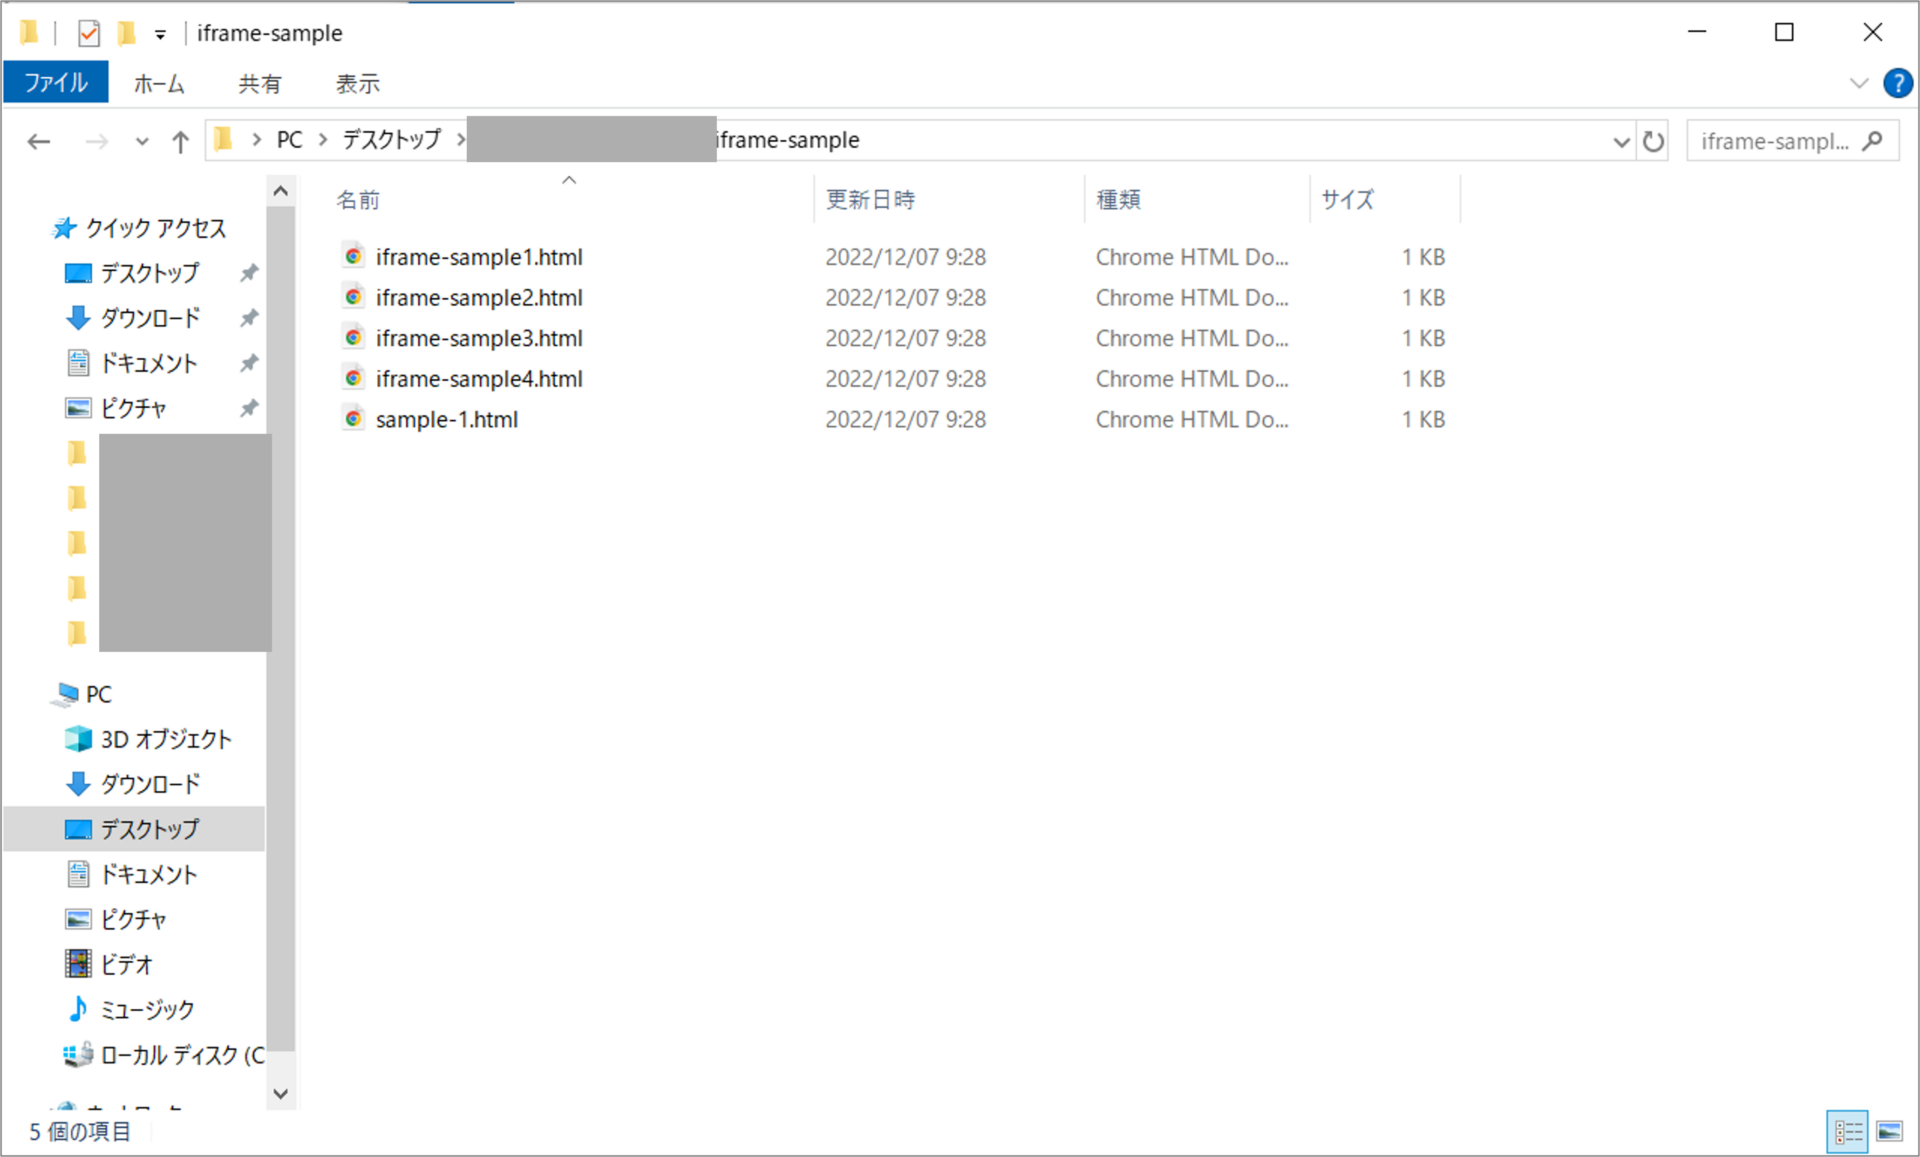
Task: Open the ファイル menu tab
Action: coord(56,83)
